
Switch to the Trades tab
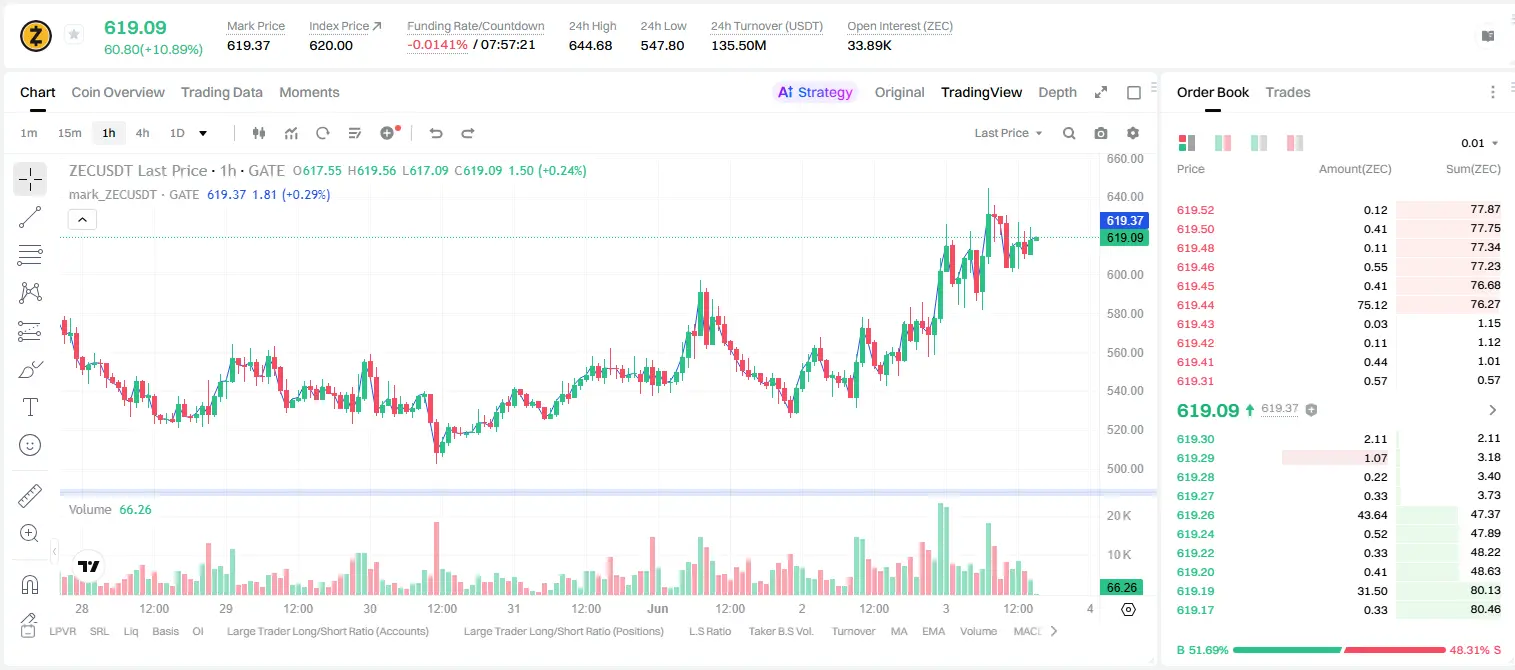click(1288, 92)
